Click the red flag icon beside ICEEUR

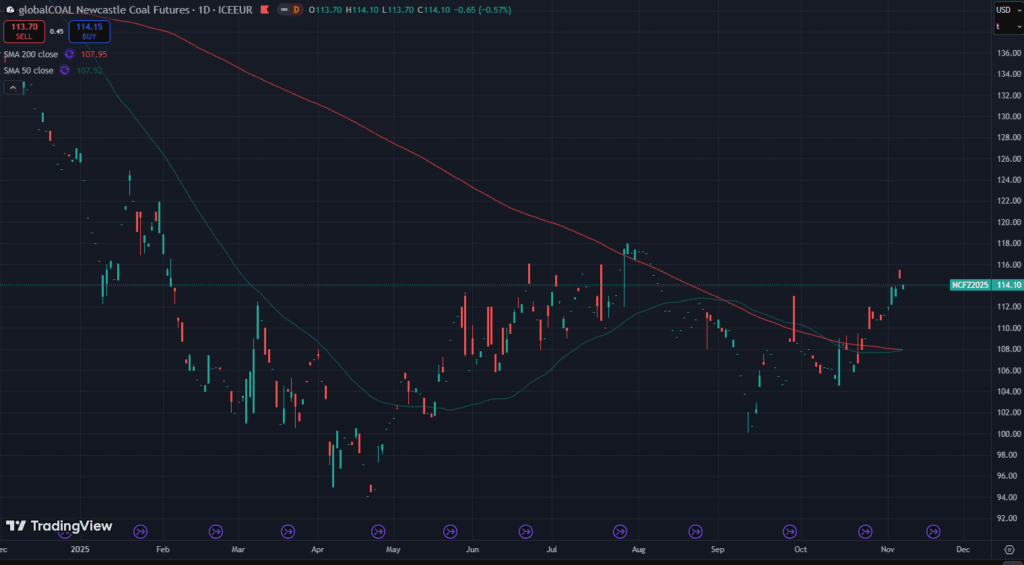[x=264, y=10]
